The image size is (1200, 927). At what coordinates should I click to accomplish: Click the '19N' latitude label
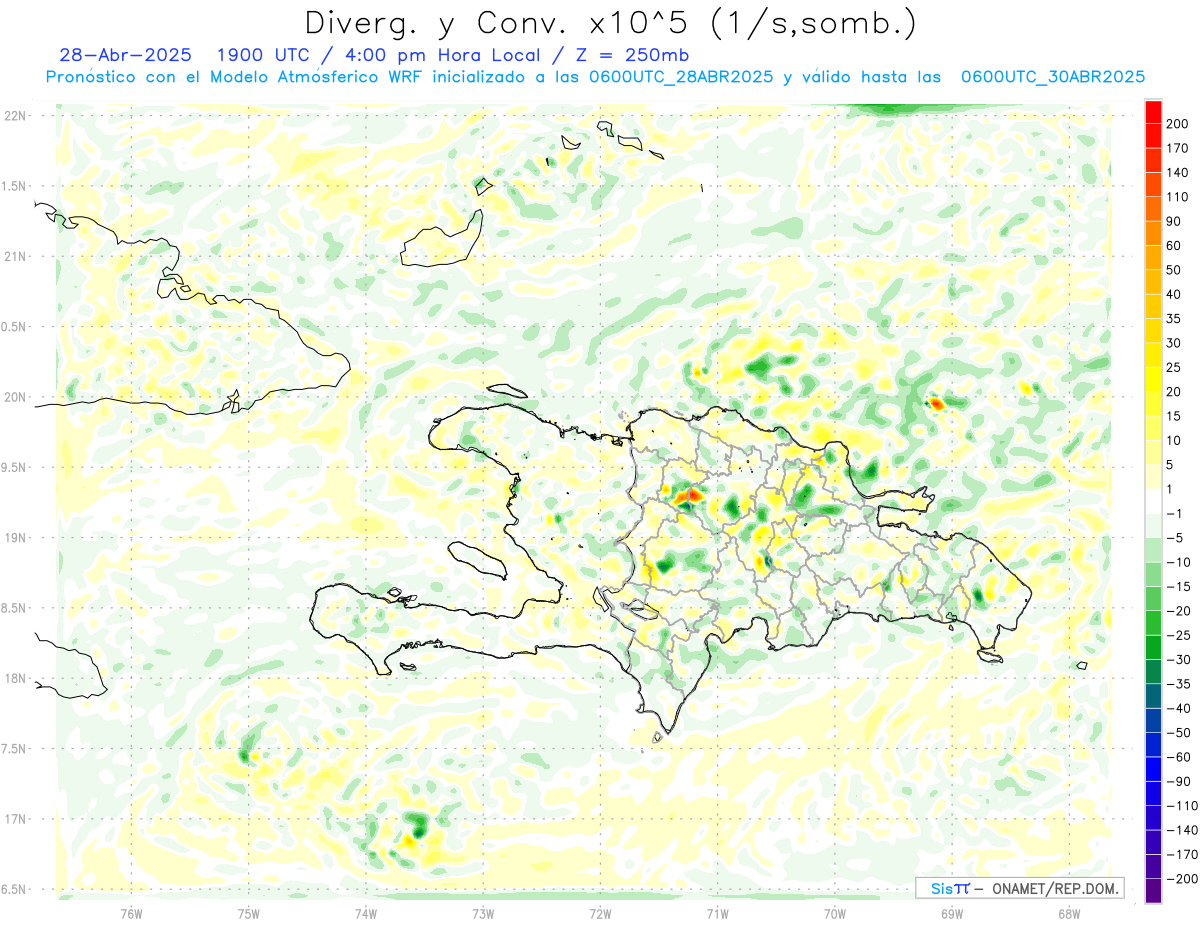click(x=15, y=538)
